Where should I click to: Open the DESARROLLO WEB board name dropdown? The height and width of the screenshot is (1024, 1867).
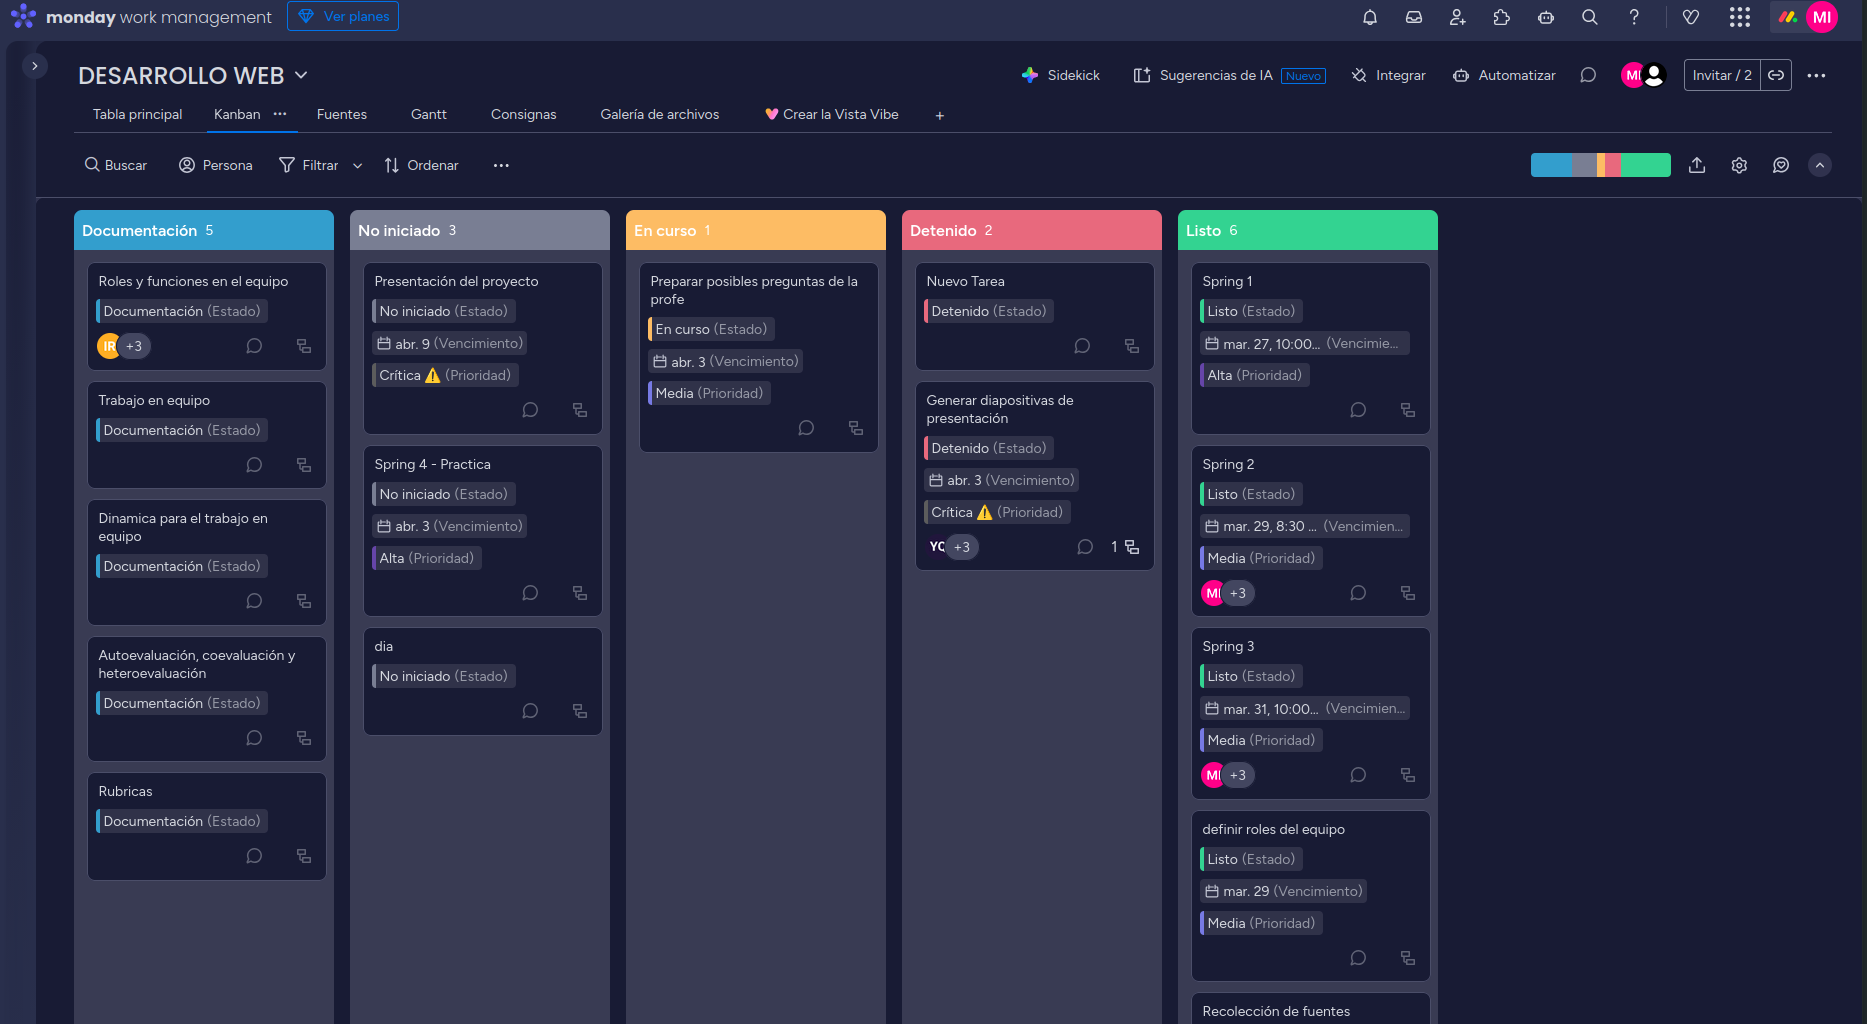(301, 76)
